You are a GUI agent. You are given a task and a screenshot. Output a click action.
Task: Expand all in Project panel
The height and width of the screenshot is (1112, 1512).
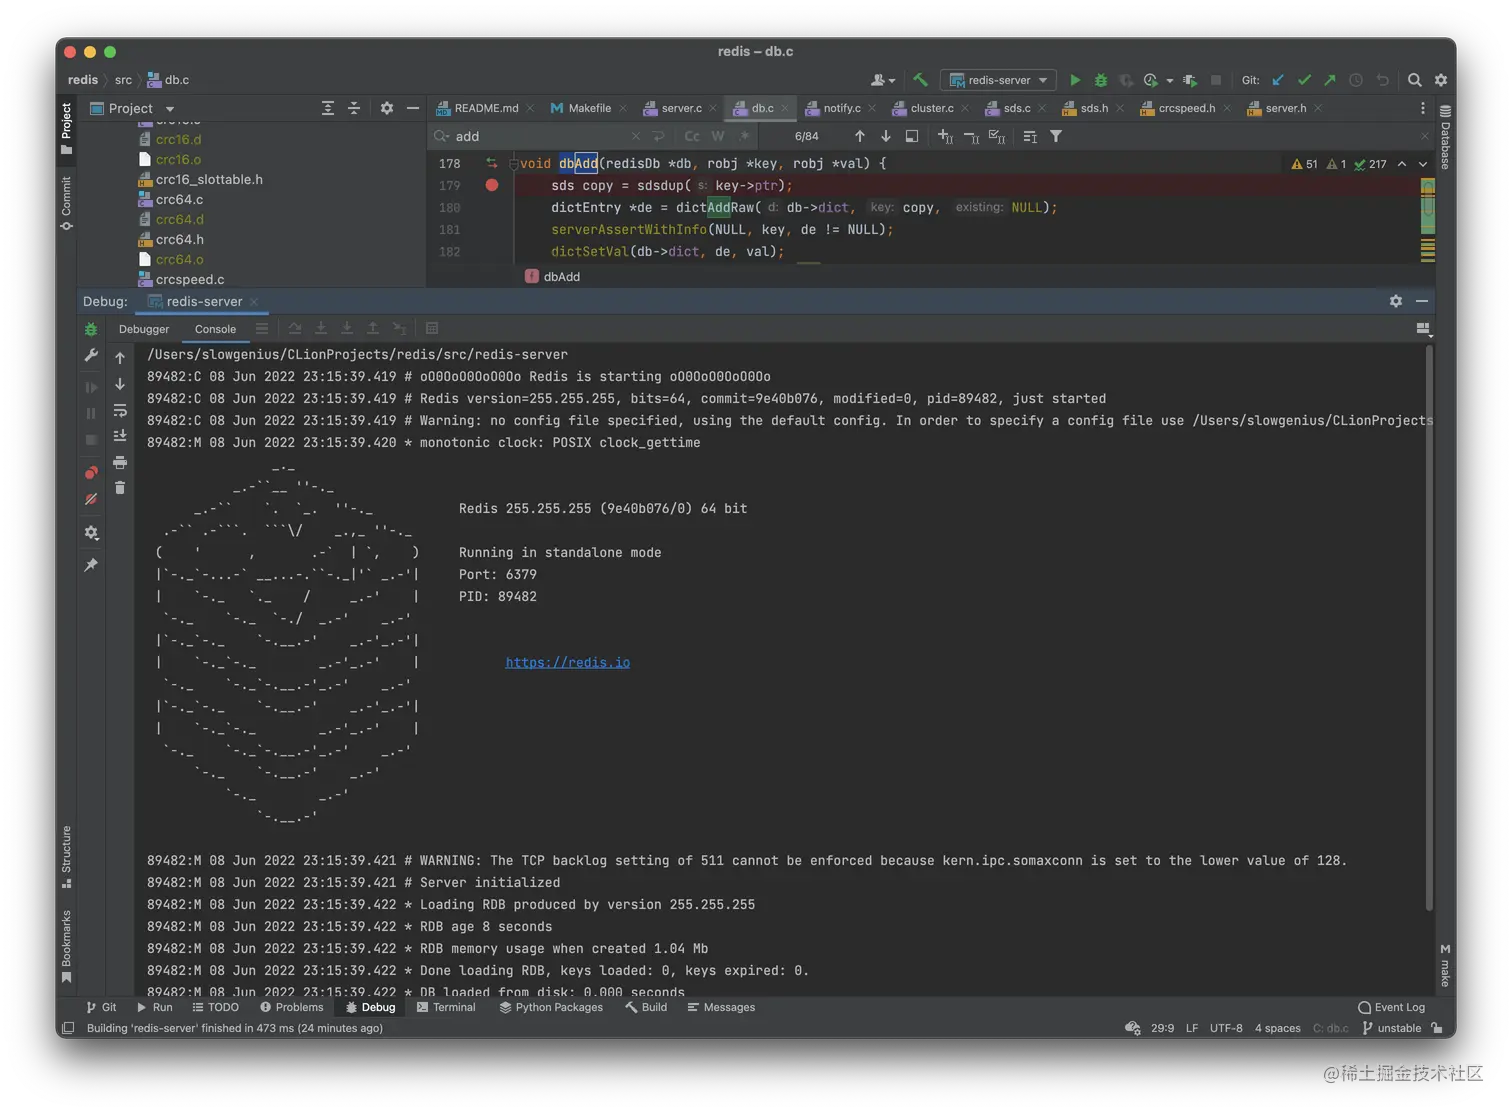[328, 108]
